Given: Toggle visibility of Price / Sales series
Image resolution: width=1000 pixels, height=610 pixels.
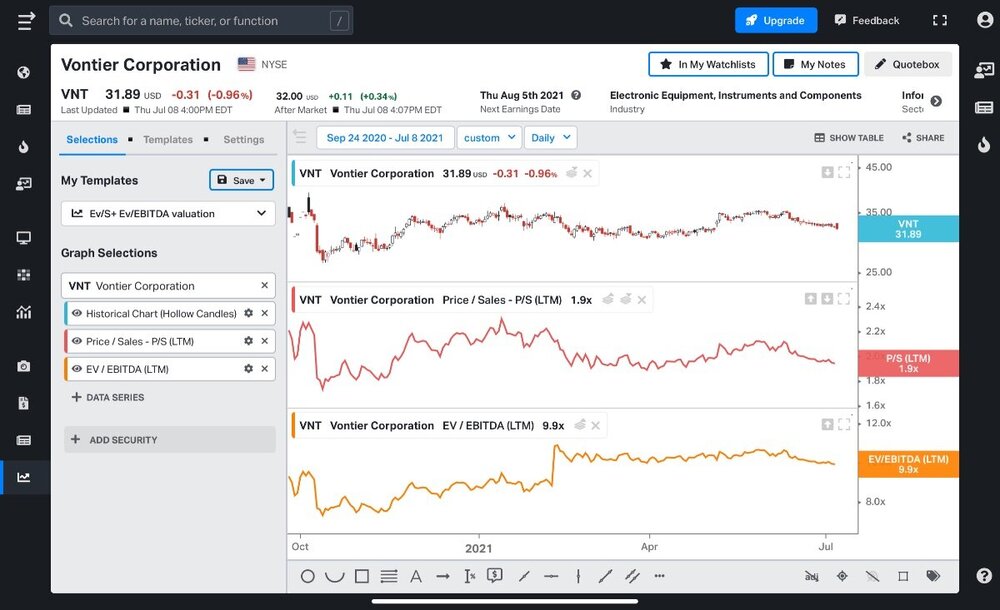Looking at the screenshot, I should coord(77,341).
